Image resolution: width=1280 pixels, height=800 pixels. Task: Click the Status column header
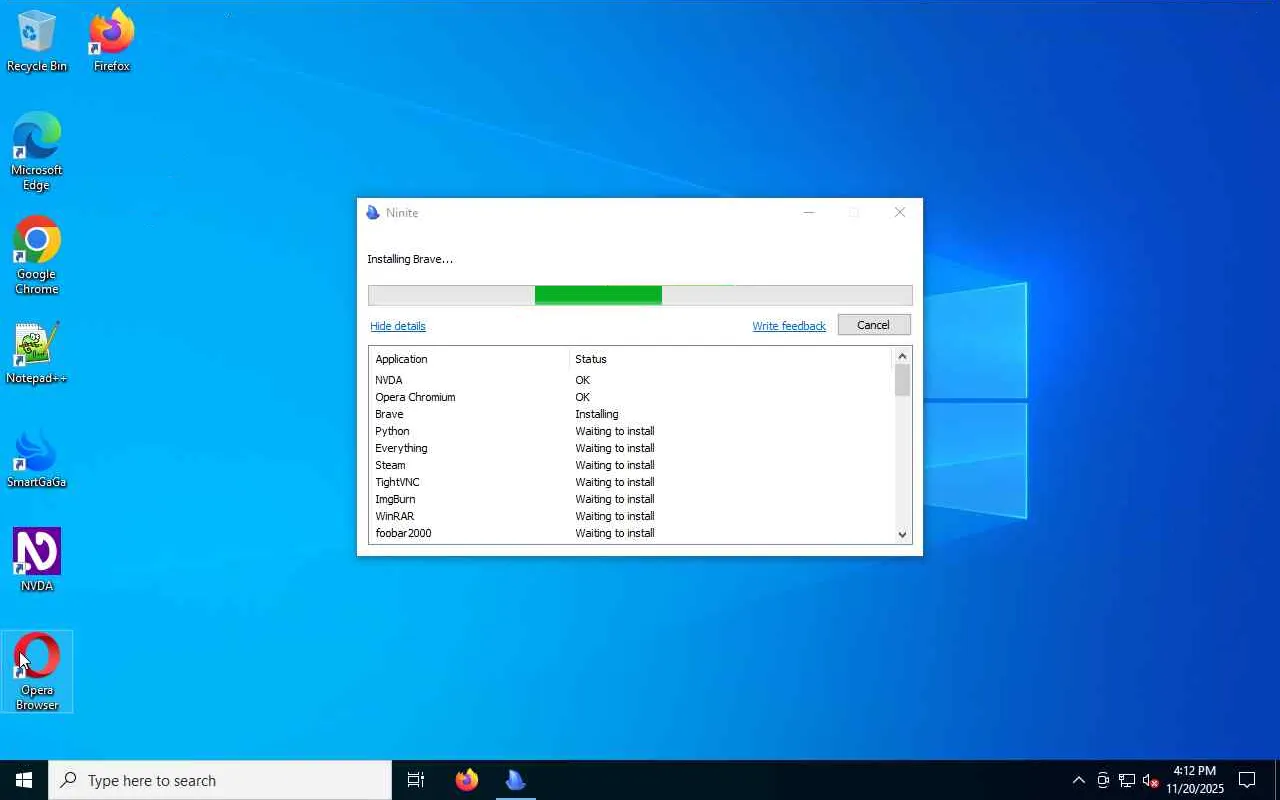730,359
